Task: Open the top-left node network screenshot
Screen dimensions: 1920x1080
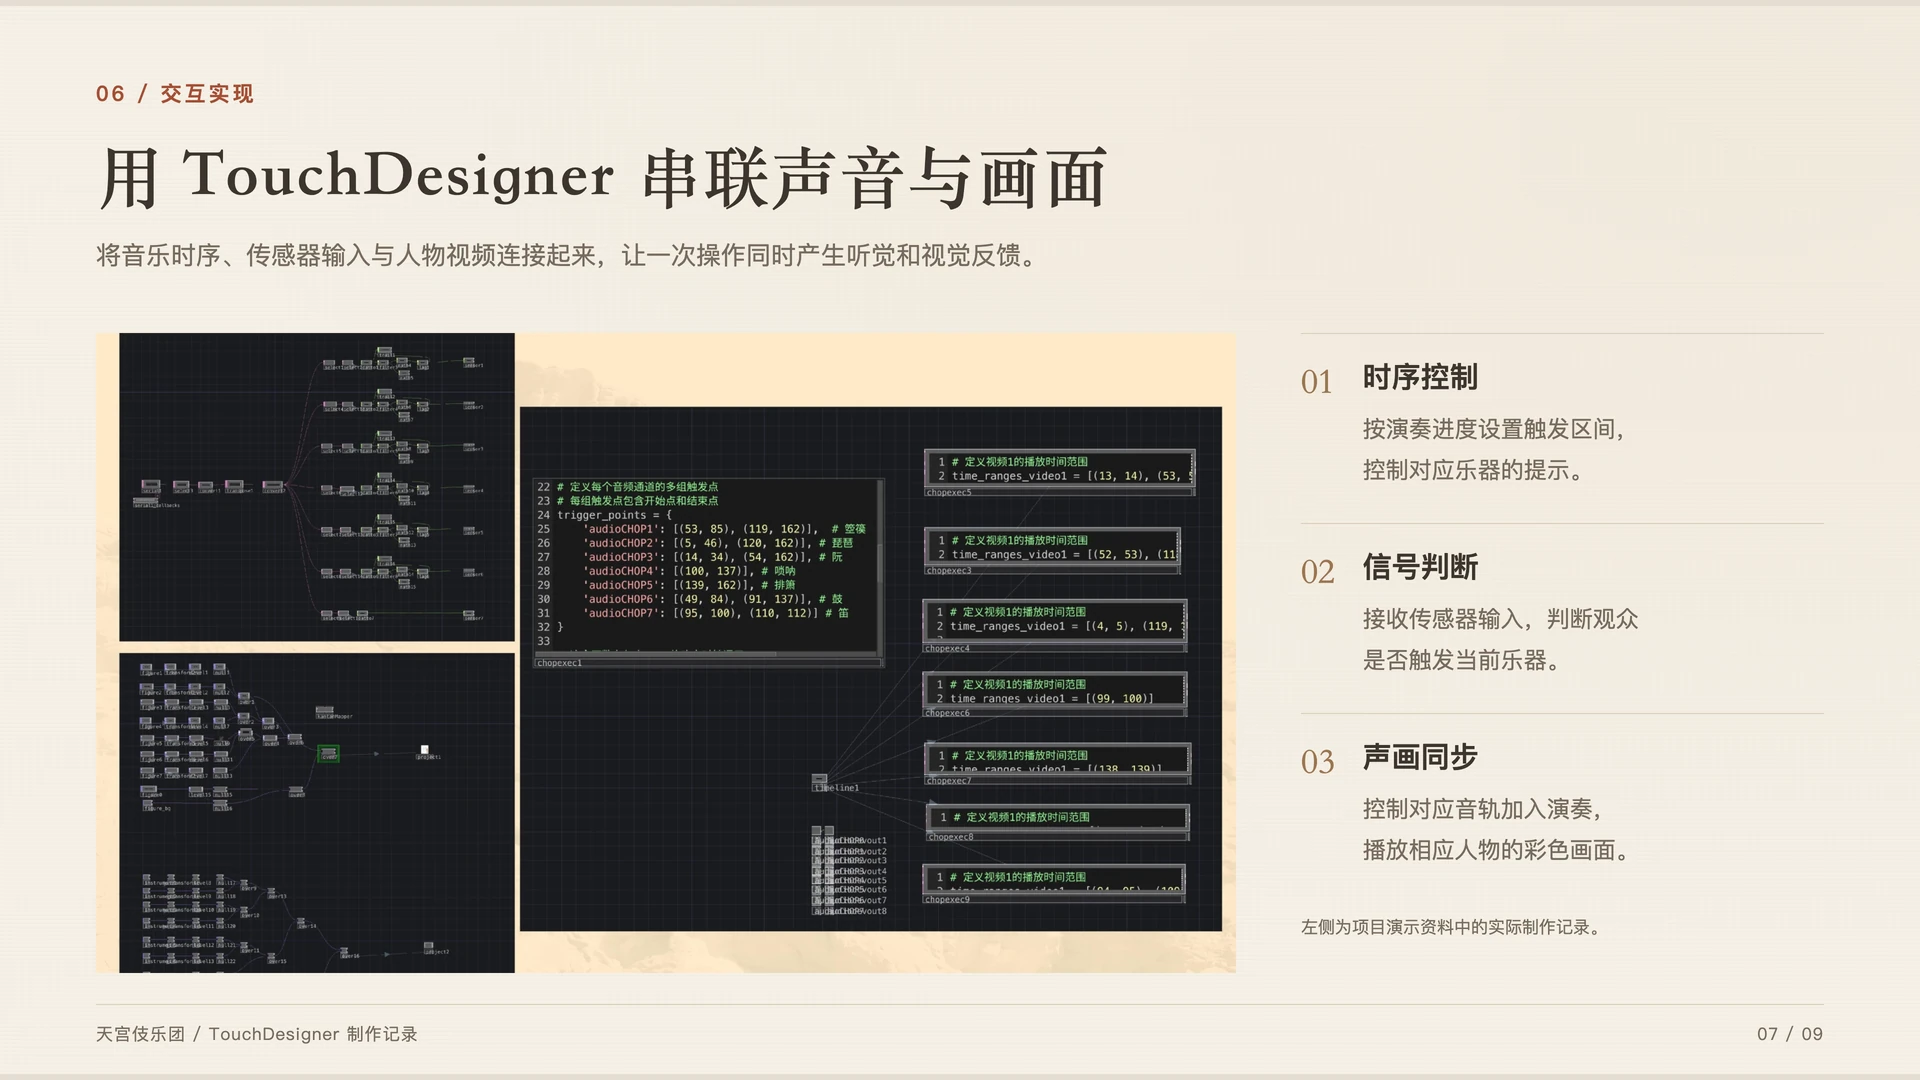Action: pos(316,487)
